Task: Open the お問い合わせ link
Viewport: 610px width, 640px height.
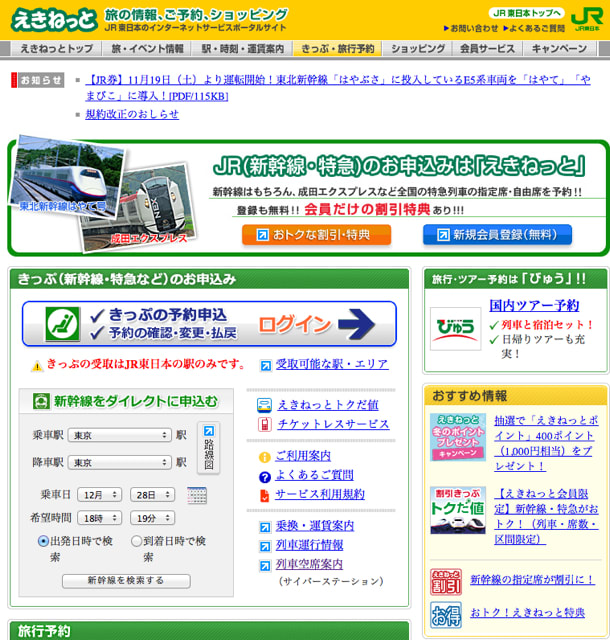Action: pyautogui.click(x=471, y=28)
